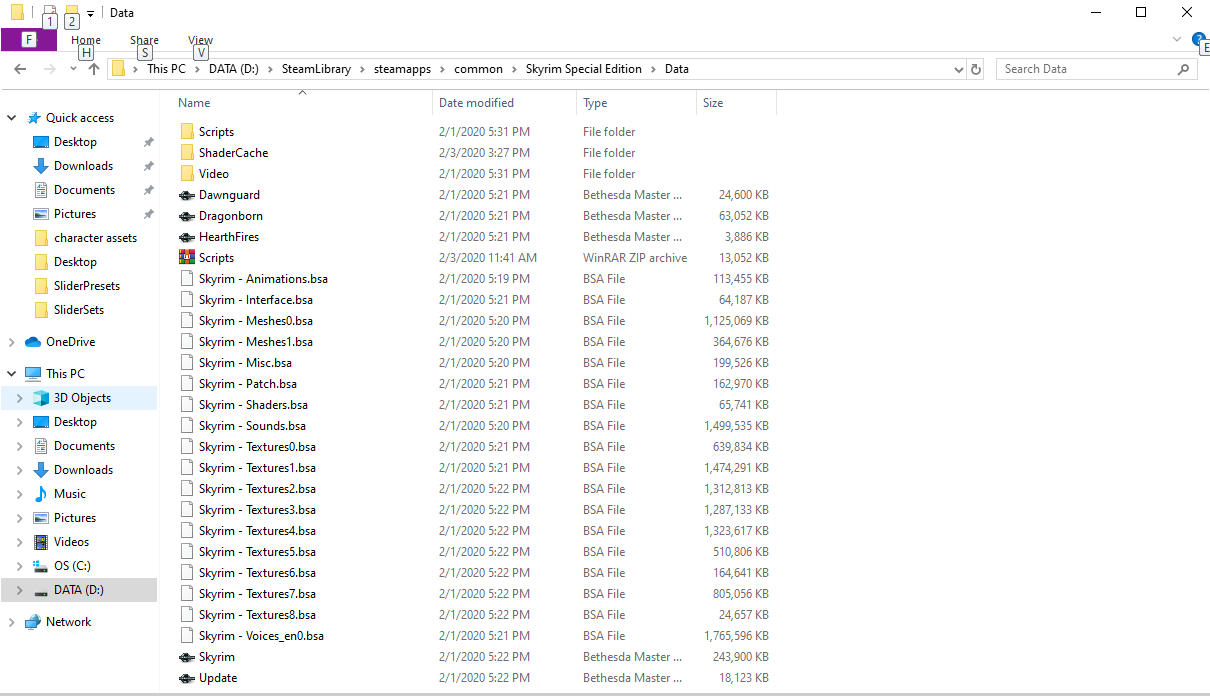
Task: Open the Scripts folder icon
Action: click(x=187, y=132)
